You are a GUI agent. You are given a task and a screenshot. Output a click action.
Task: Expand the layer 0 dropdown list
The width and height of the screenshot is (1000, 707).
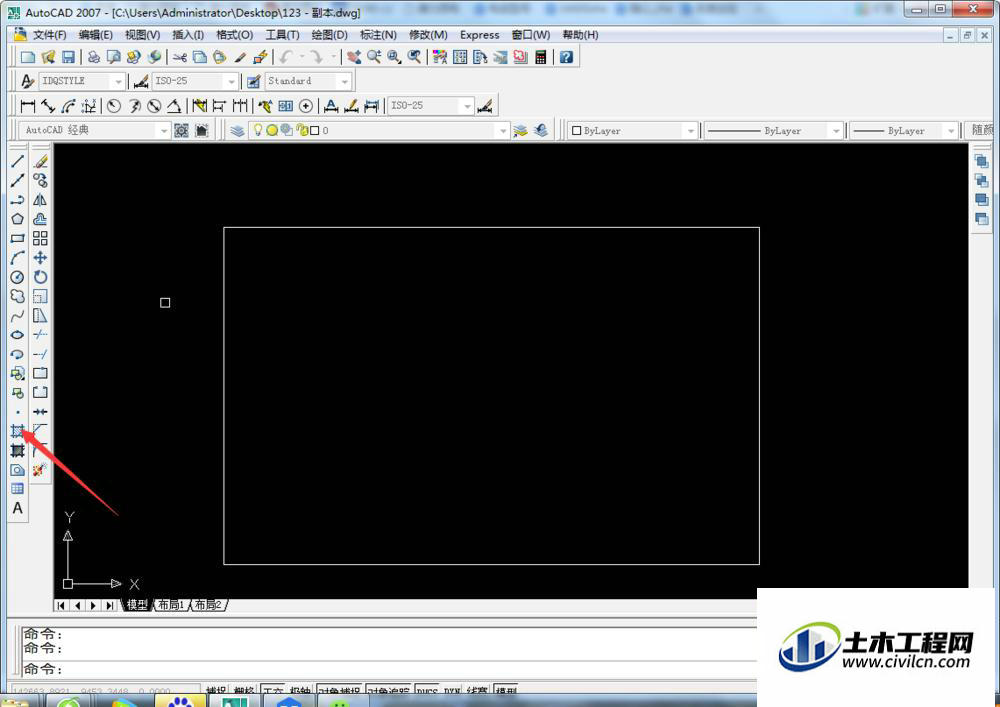coord(503,131)
